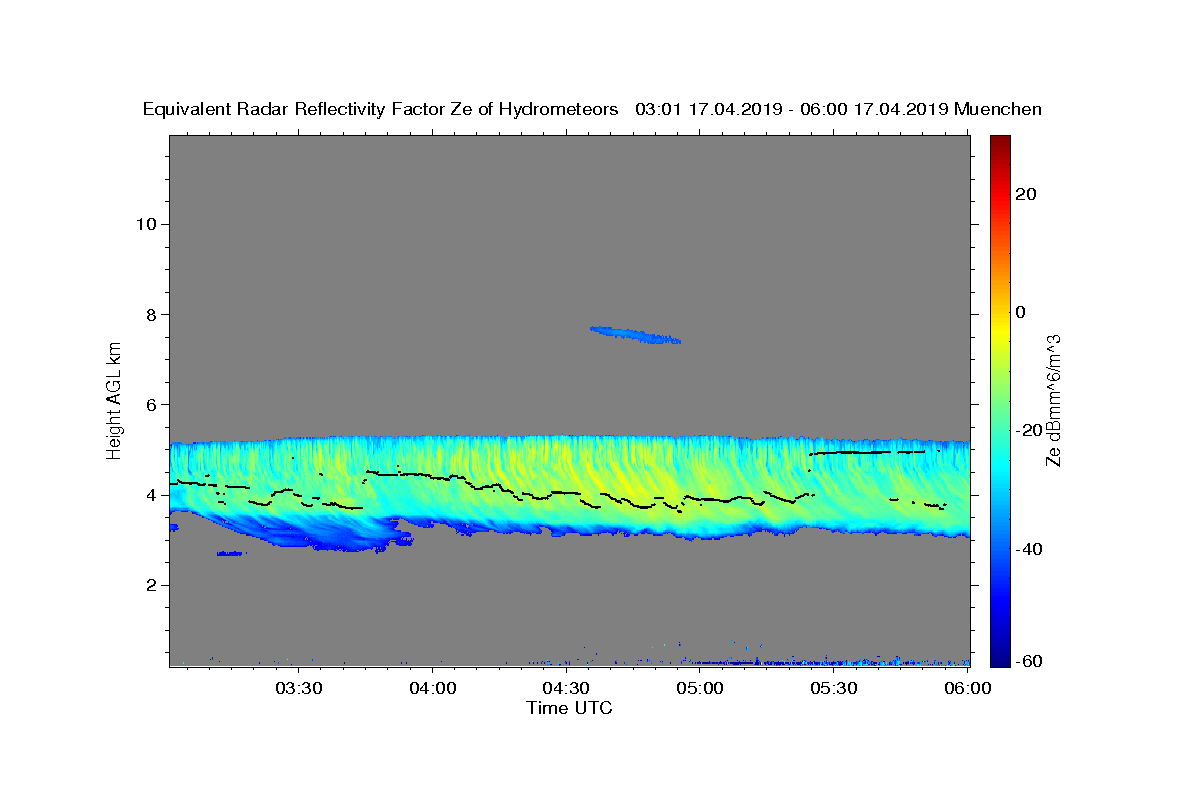This screenshot has width=1200, height=800.
Task: Click the dark blue bottom of the colorbar
Action: 1000,650
